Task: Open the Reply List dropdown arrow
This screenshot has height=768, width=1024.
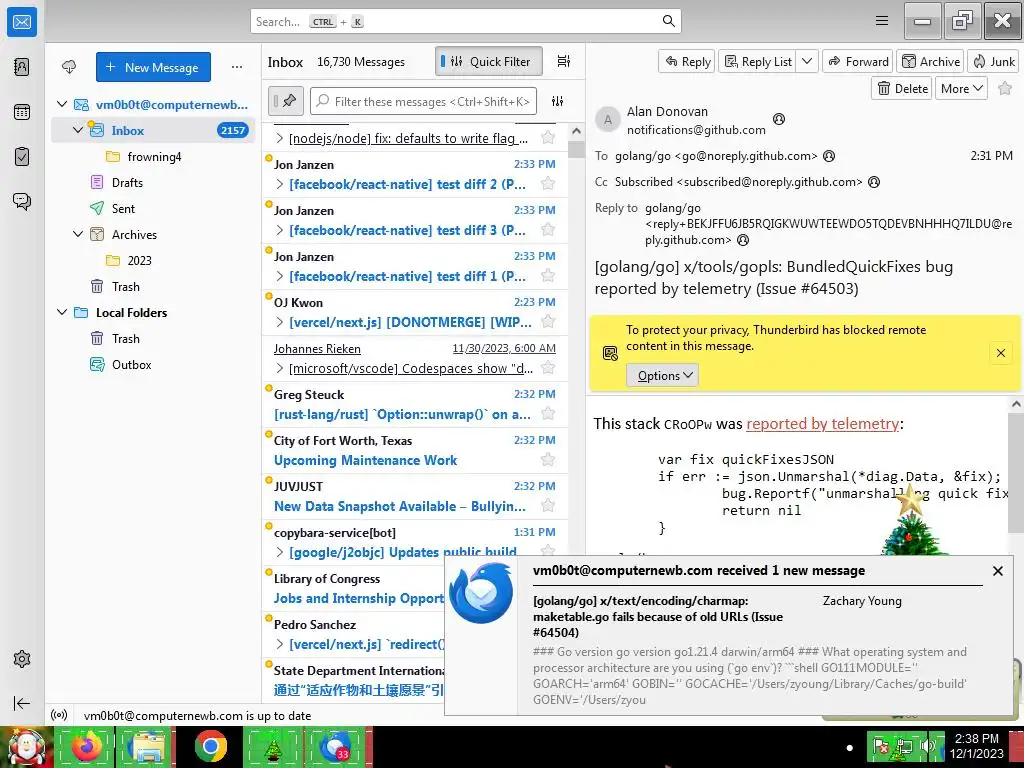Action: pos(807,61)
